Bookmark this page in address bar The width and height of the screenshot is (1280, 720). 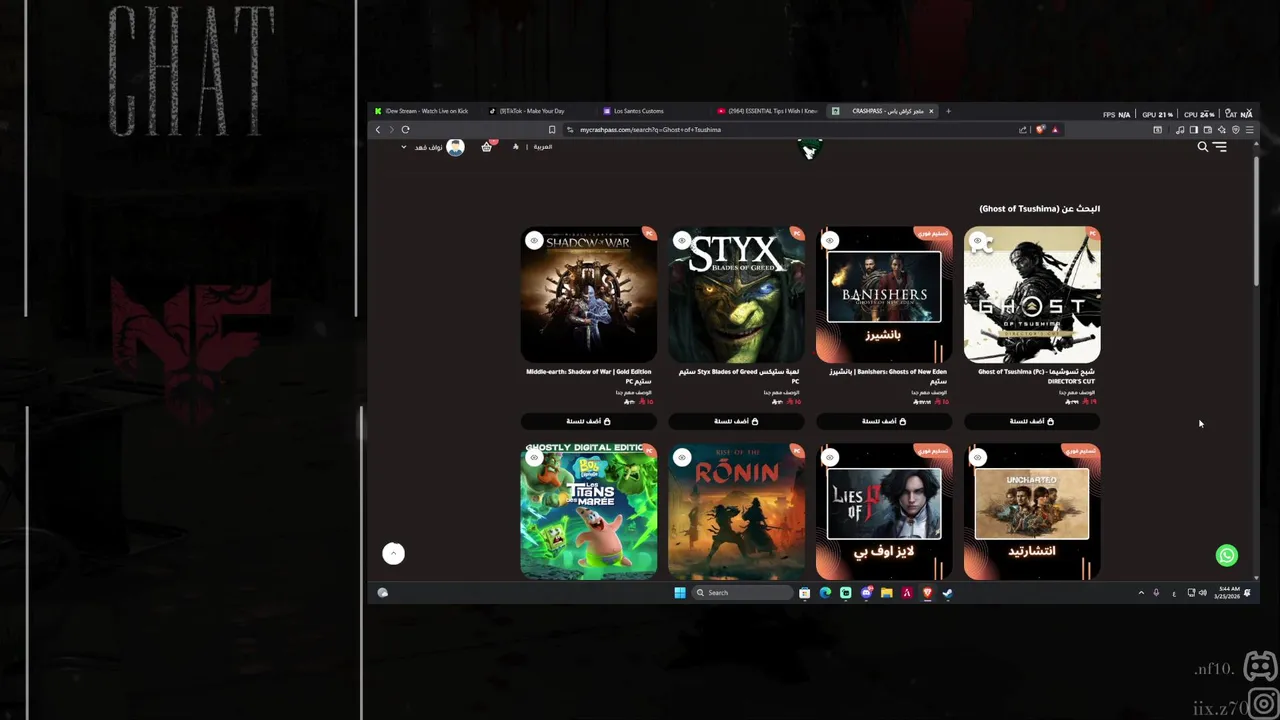(552, 129)
